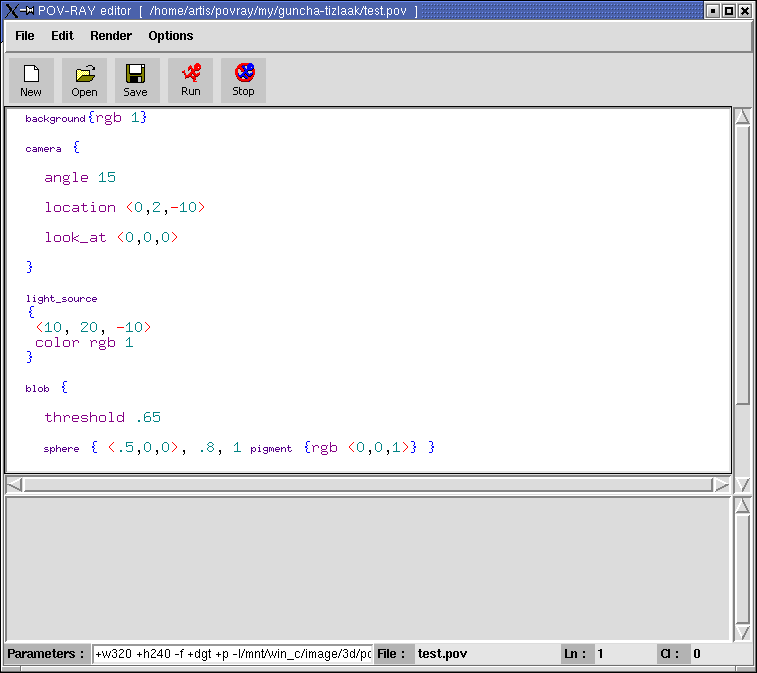The width and height of the screenshot is (757, 673).
Task: Open the Render menu
Action: (111, 36)
